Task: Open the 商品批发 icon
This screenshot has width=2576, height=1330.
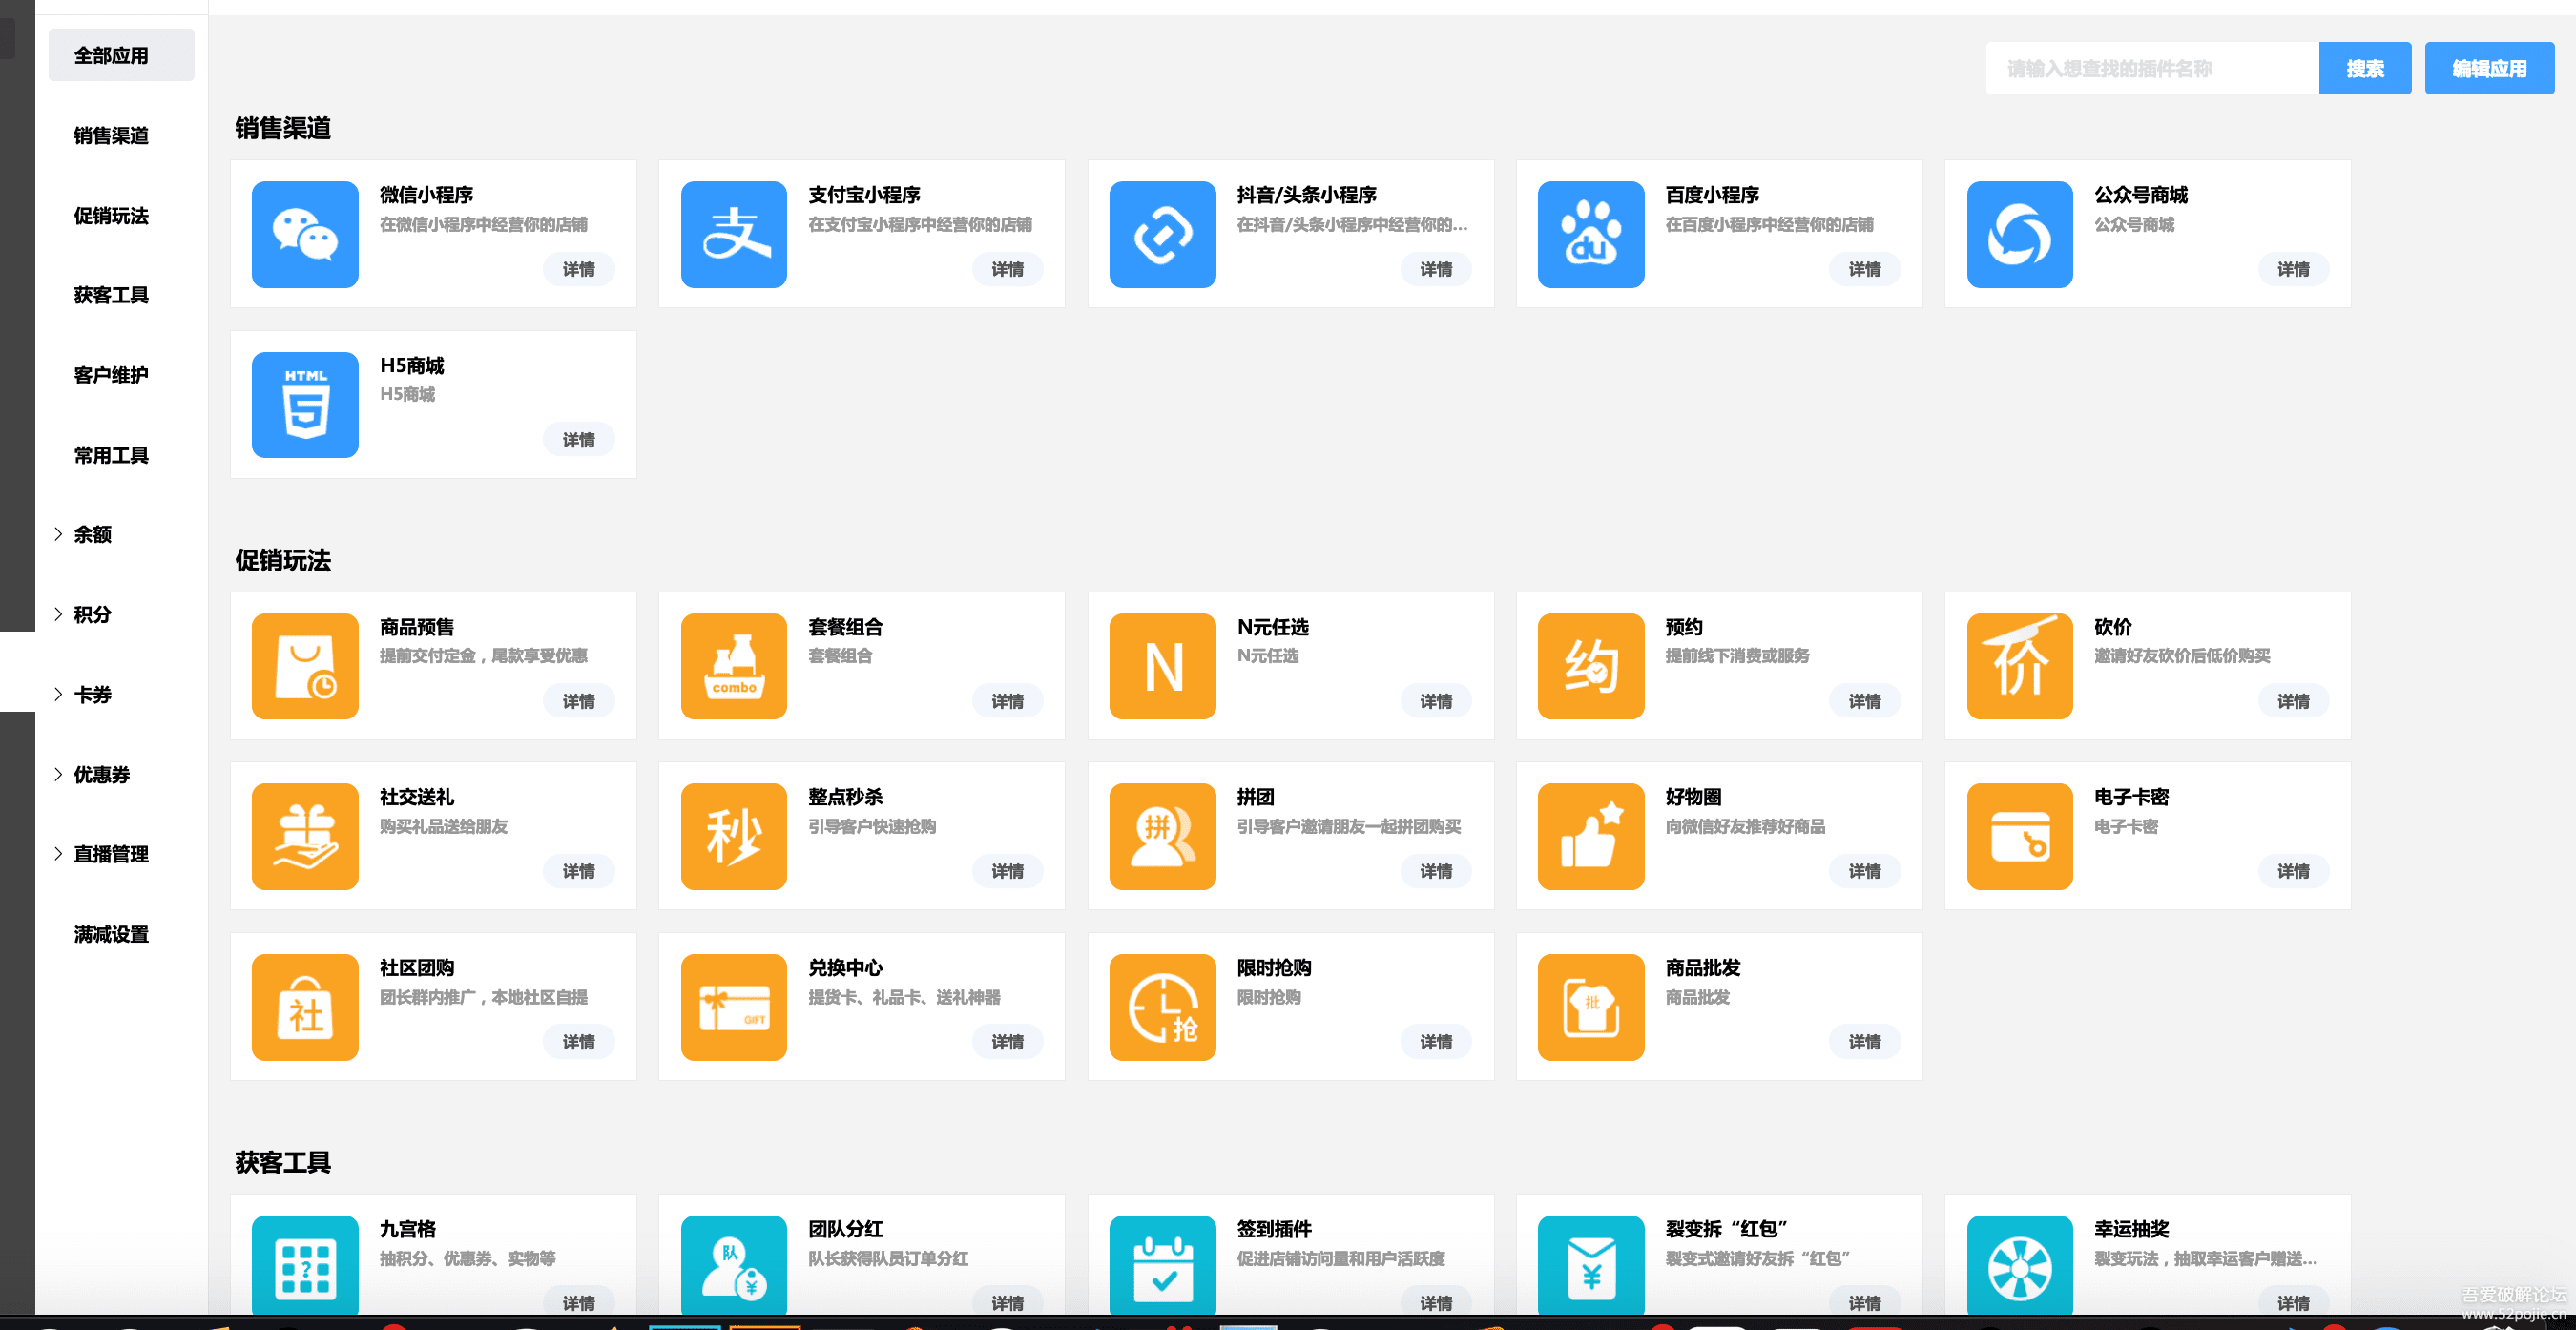Action: (x=1591, y=1007)
